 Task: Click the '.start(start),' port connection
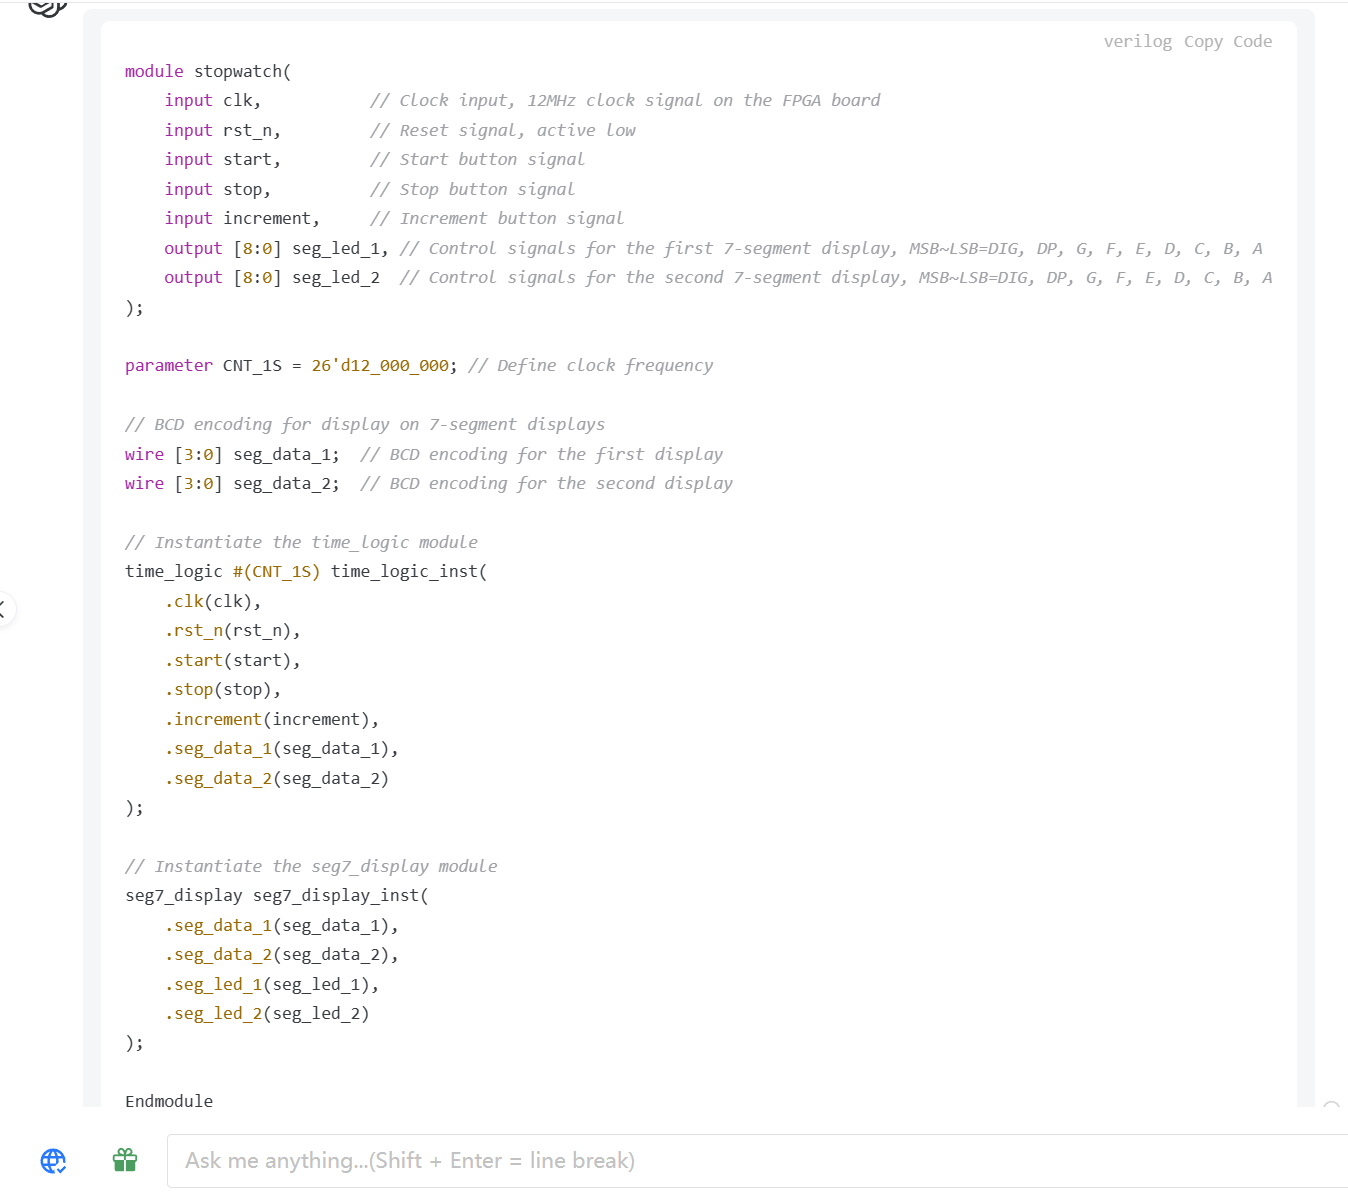(233, 660)
